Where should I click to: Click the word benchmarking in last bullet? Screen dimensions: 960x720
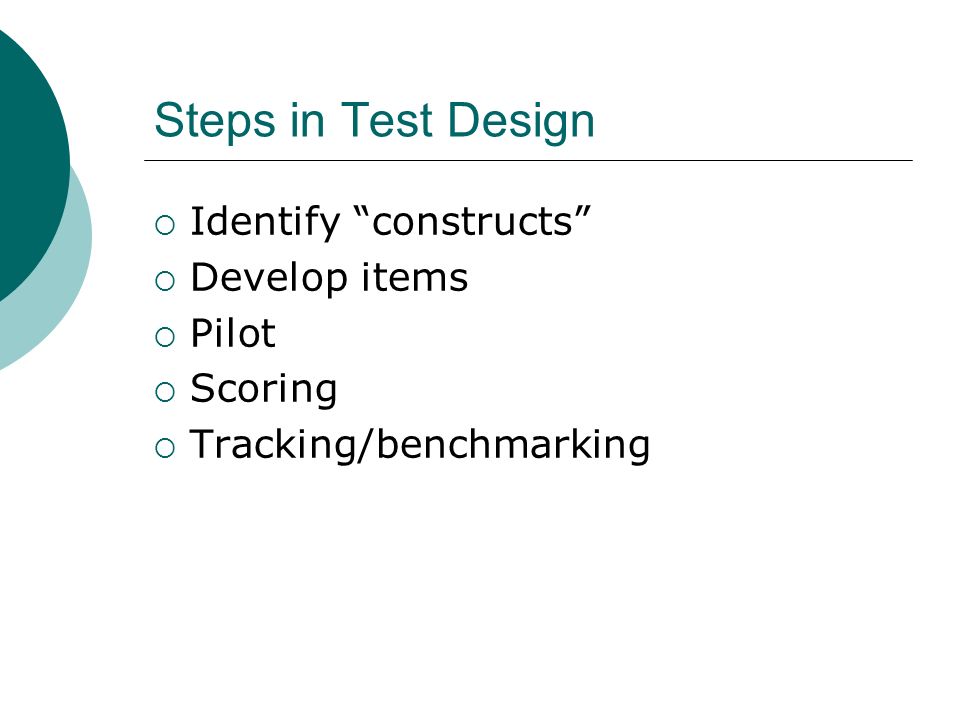512,445
